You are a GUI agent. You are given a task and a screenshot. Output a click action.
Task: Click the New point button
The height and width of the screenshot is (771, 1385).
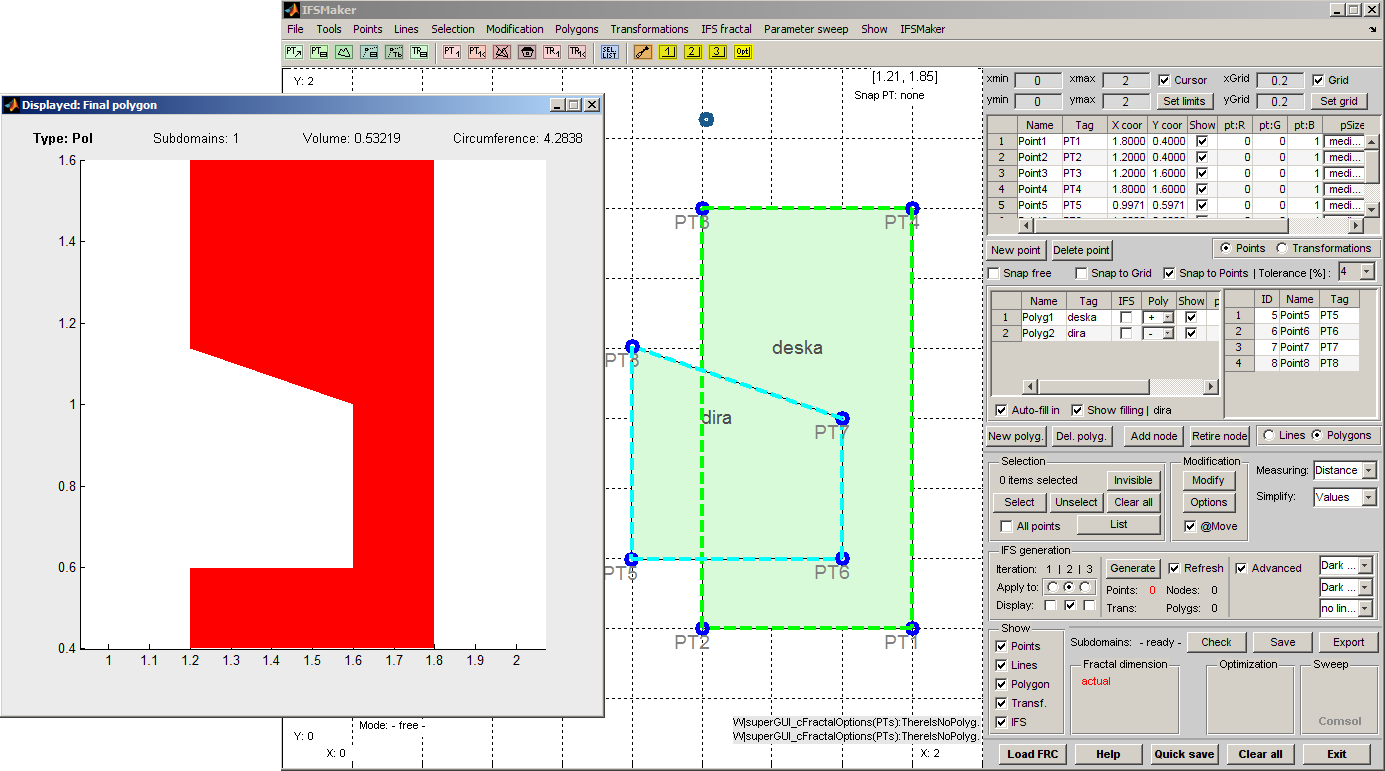coord(1015,250)
